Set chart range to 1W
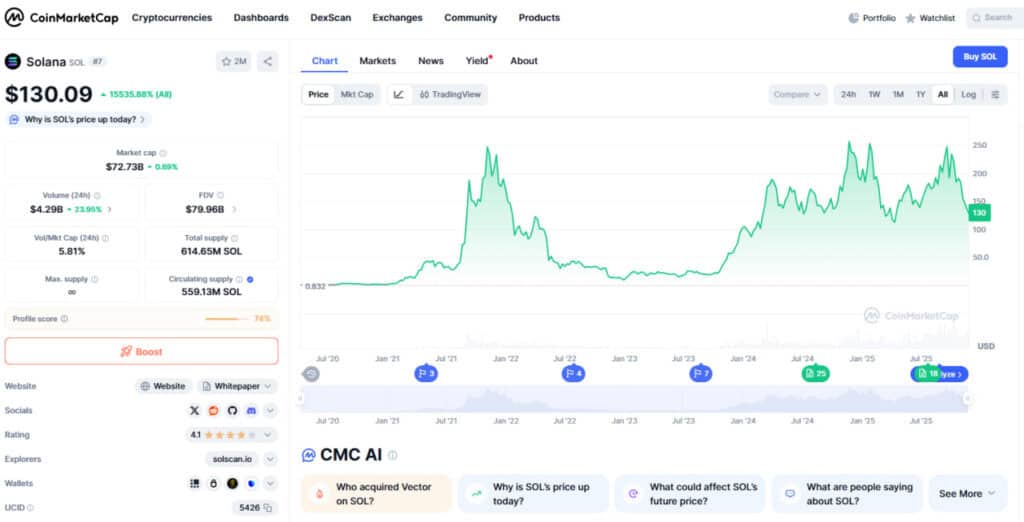Viewport: 1024px width, 522px height. click(874, 95)
